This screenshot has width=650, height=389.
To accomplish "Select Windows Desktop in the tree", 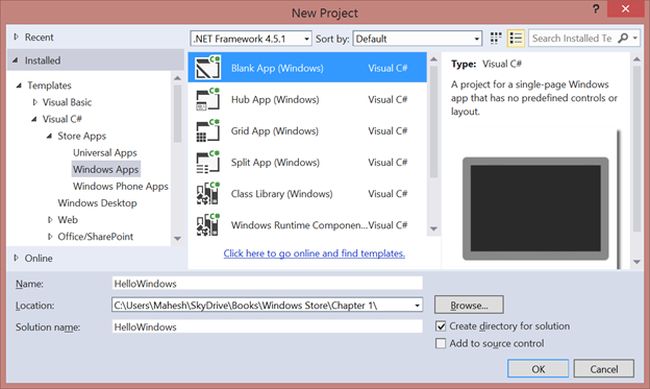I will click(x=97, y=203).
